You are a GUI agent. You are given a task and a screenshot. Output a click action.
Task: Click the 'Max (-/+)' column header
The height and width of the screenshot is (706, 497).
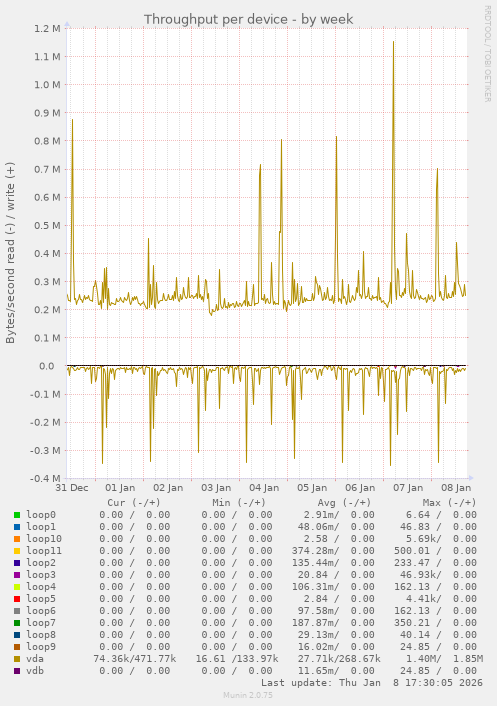point(449,502)
